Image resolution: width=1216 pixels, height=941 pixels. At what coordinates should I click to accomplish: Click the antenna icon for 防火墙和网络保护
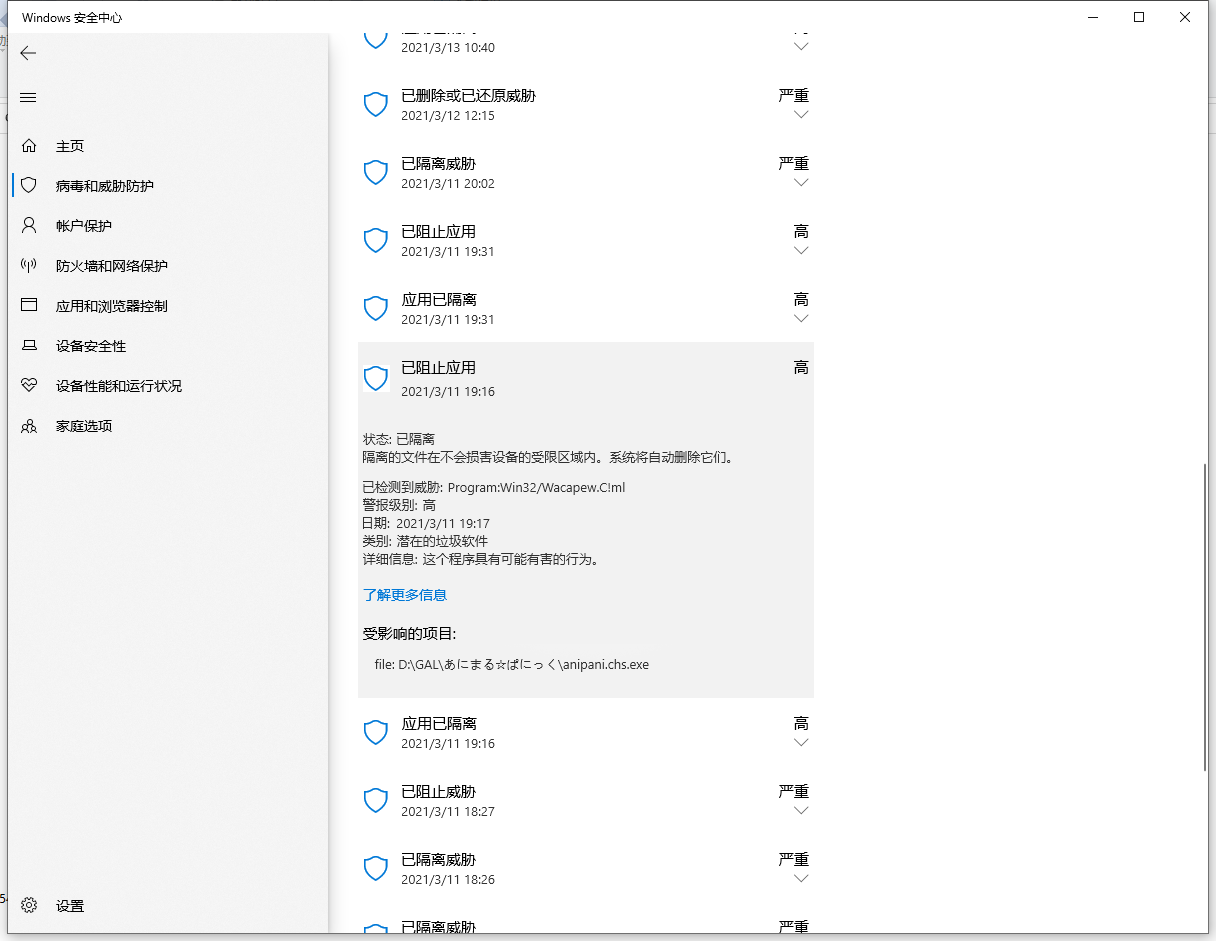tap(29, 265)
